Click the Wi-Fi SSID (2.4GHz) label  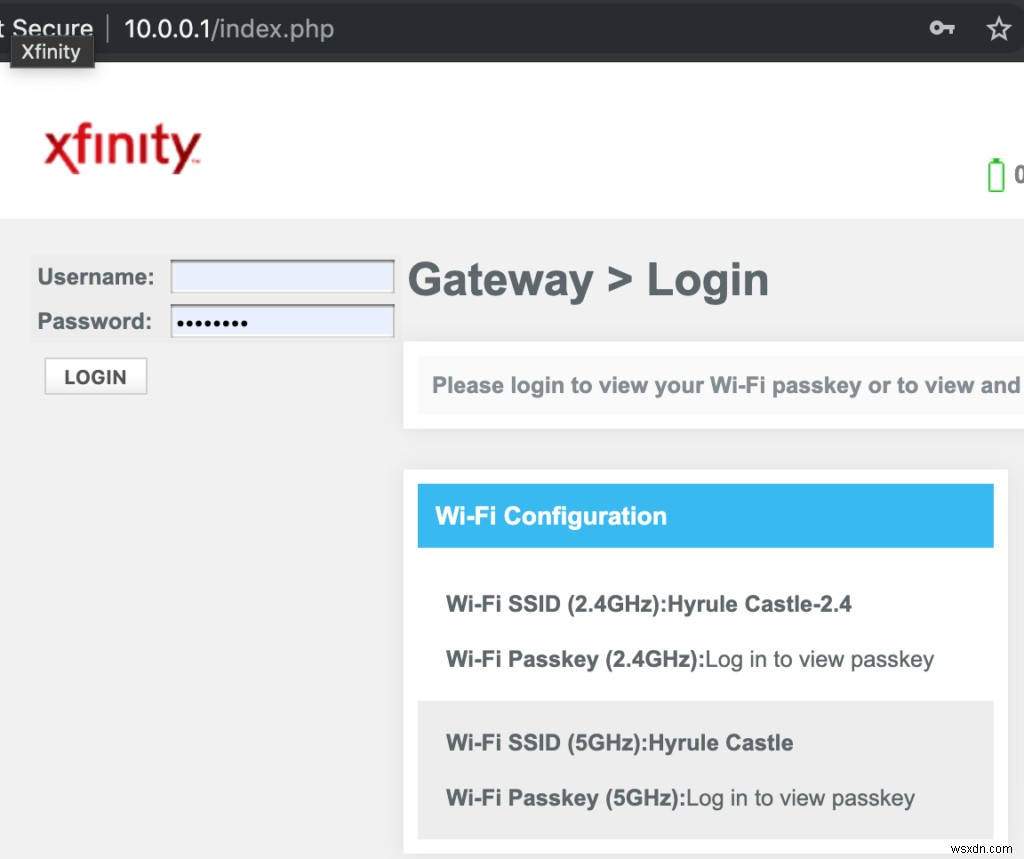pos(556,604)
